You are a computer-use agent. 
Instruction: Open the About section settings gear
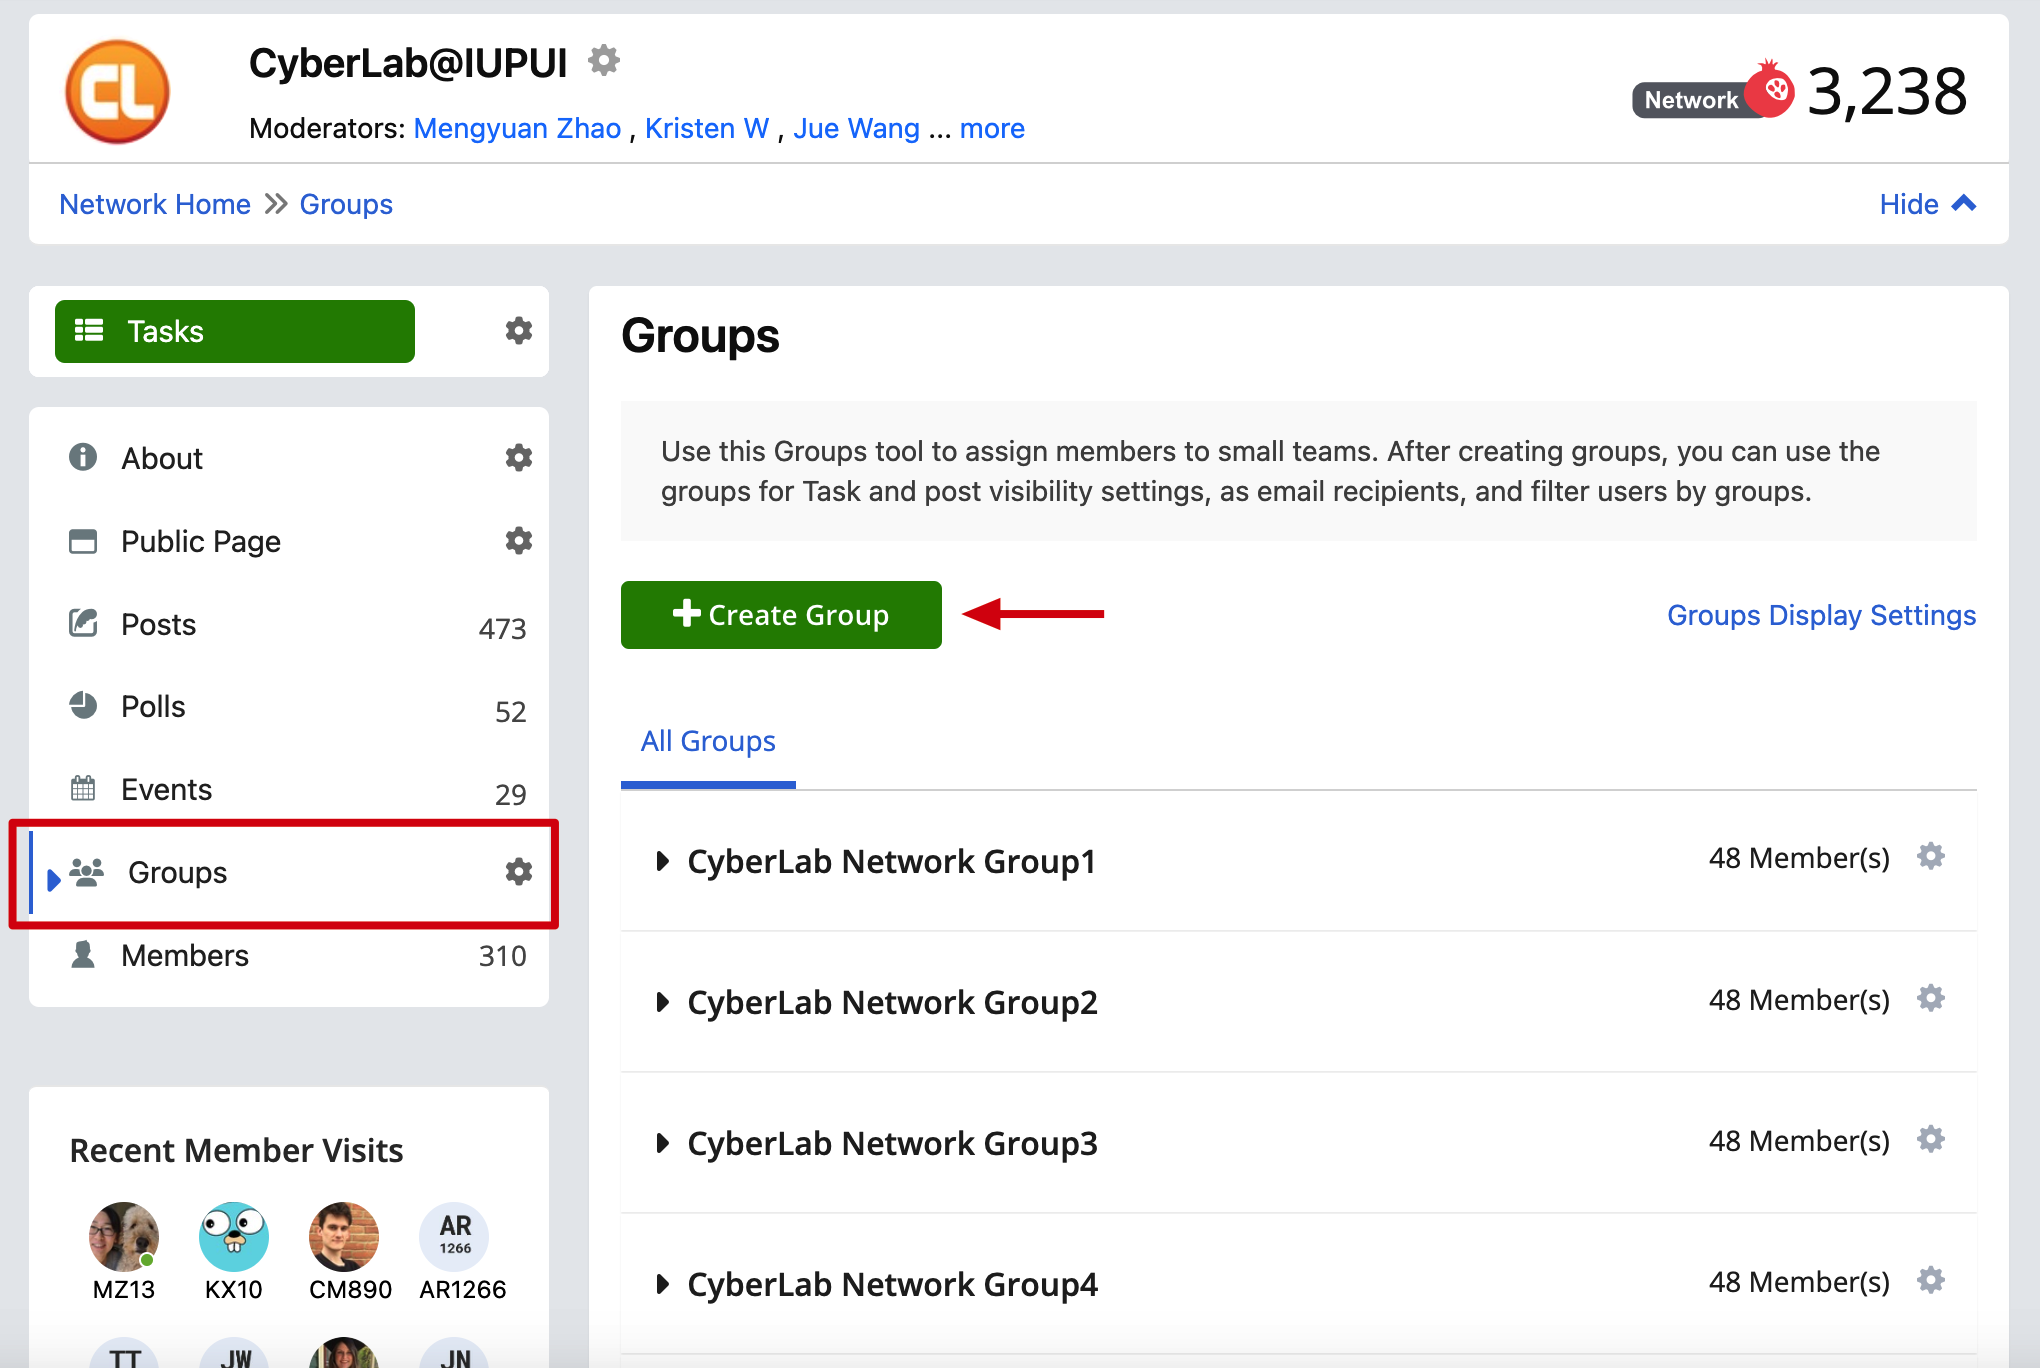click(519, 457)
